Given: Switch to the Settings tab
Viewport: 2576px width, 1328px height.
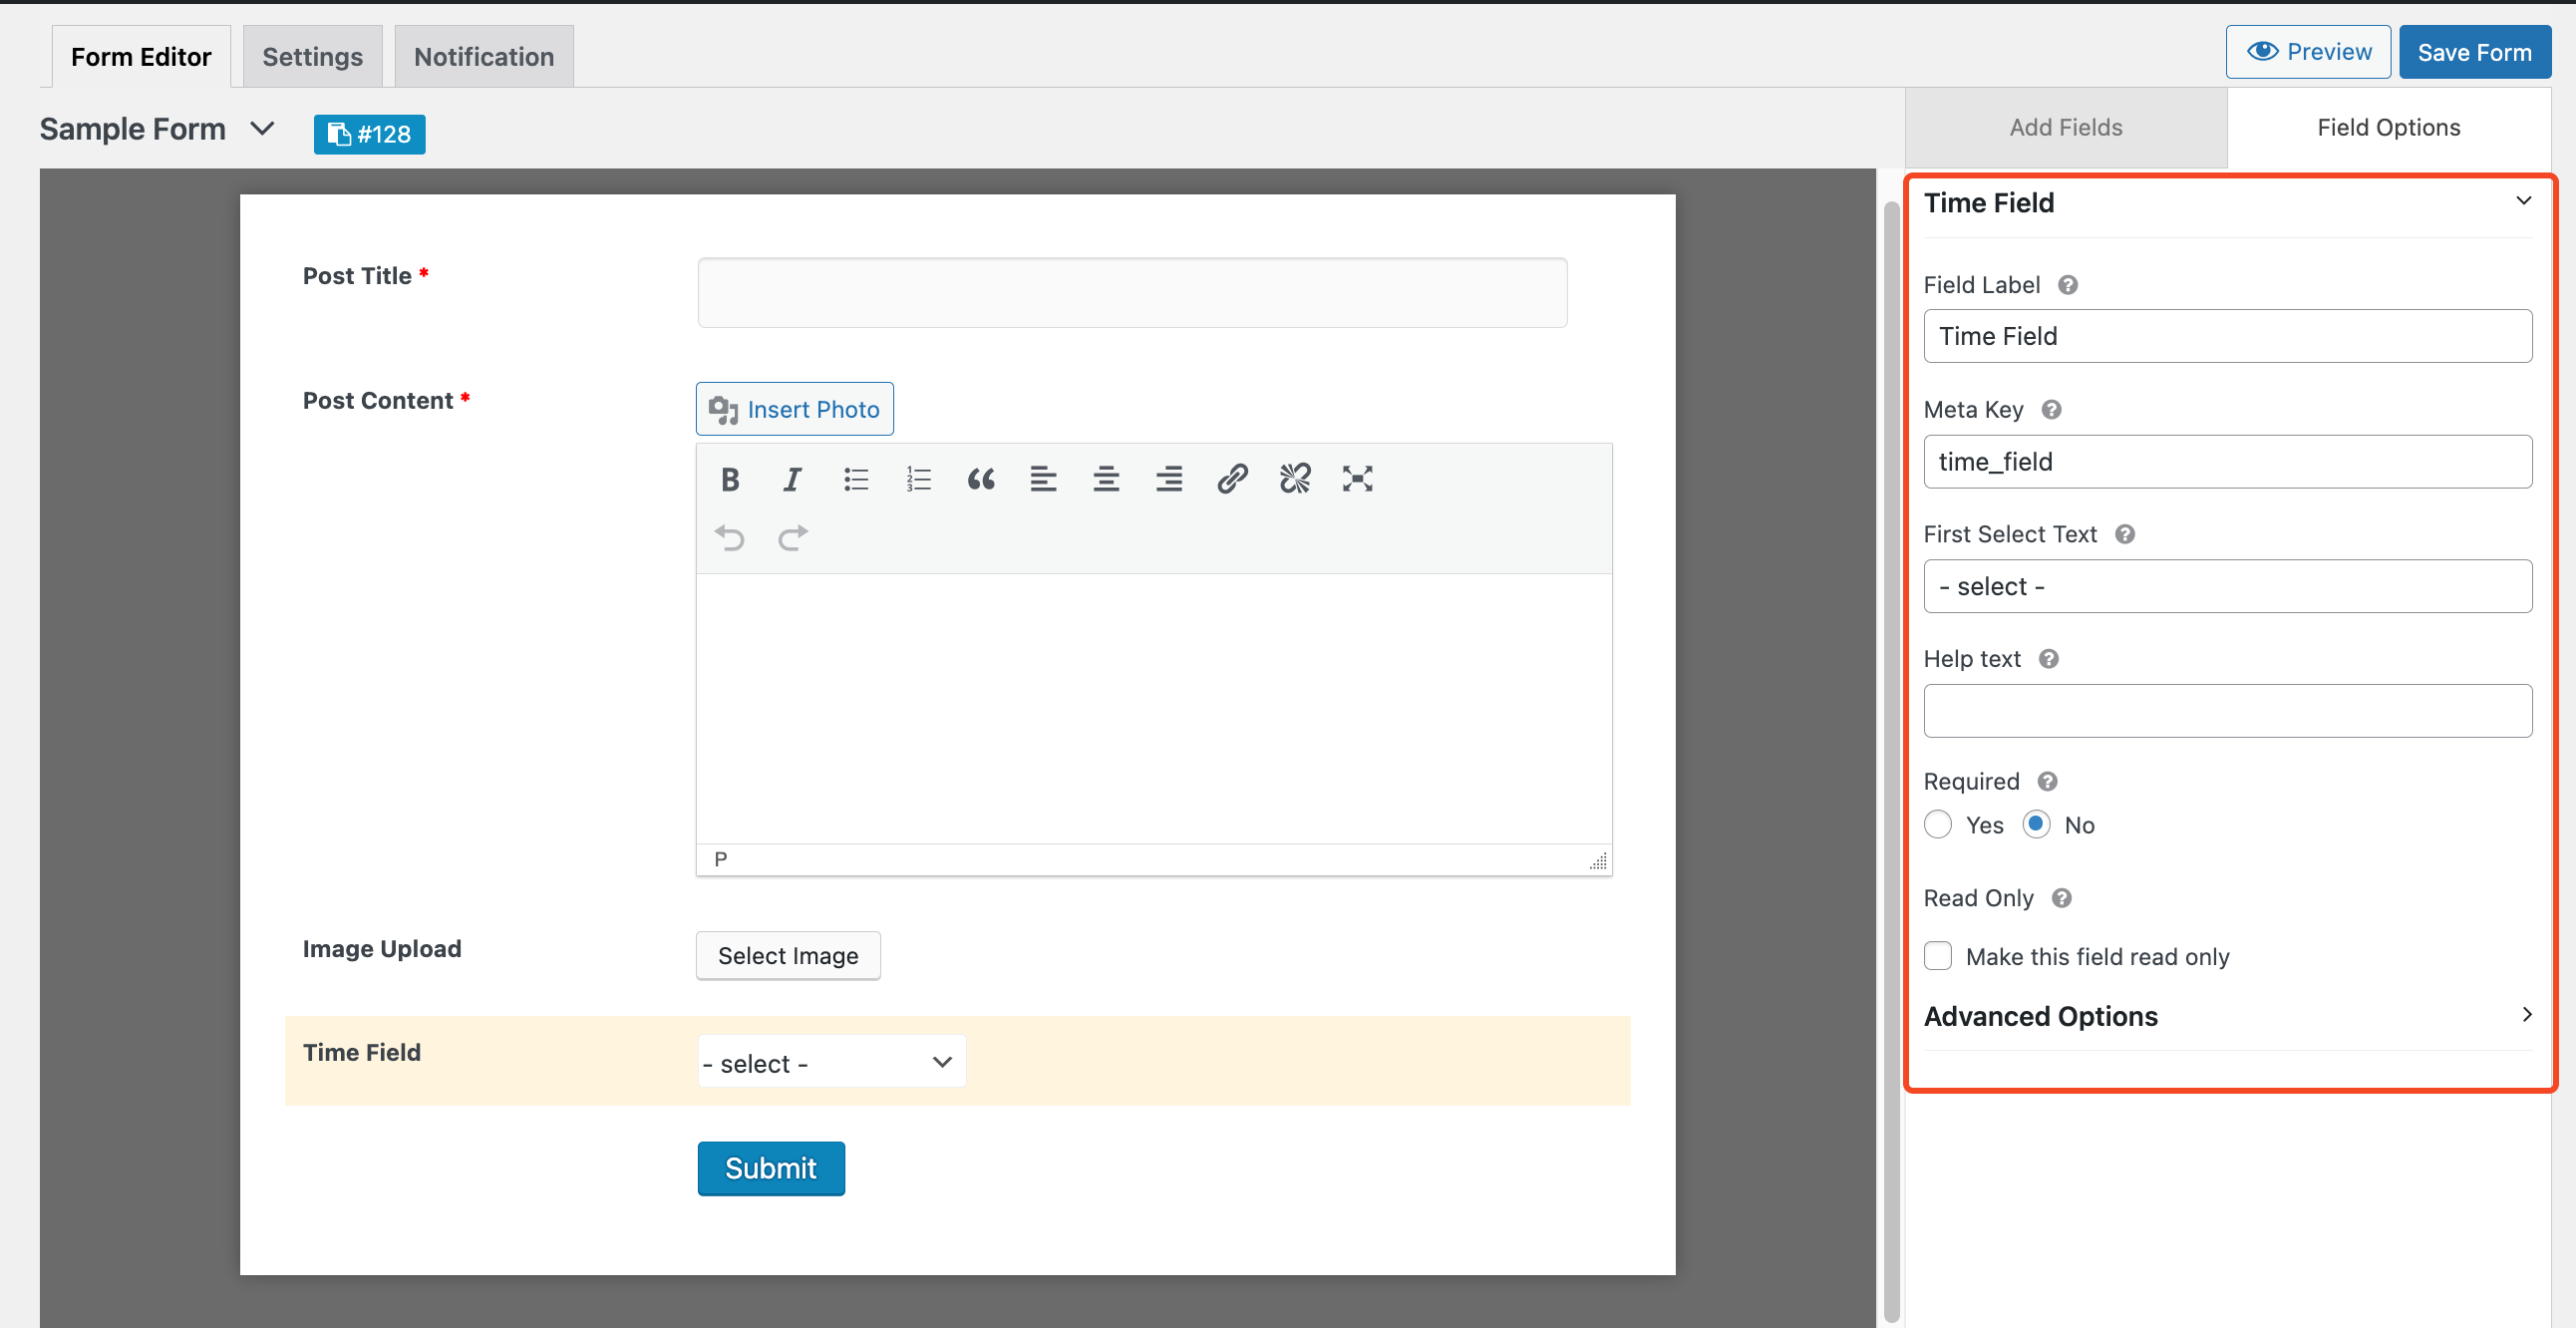Looking at the screenshot, I should pos(313,56).
